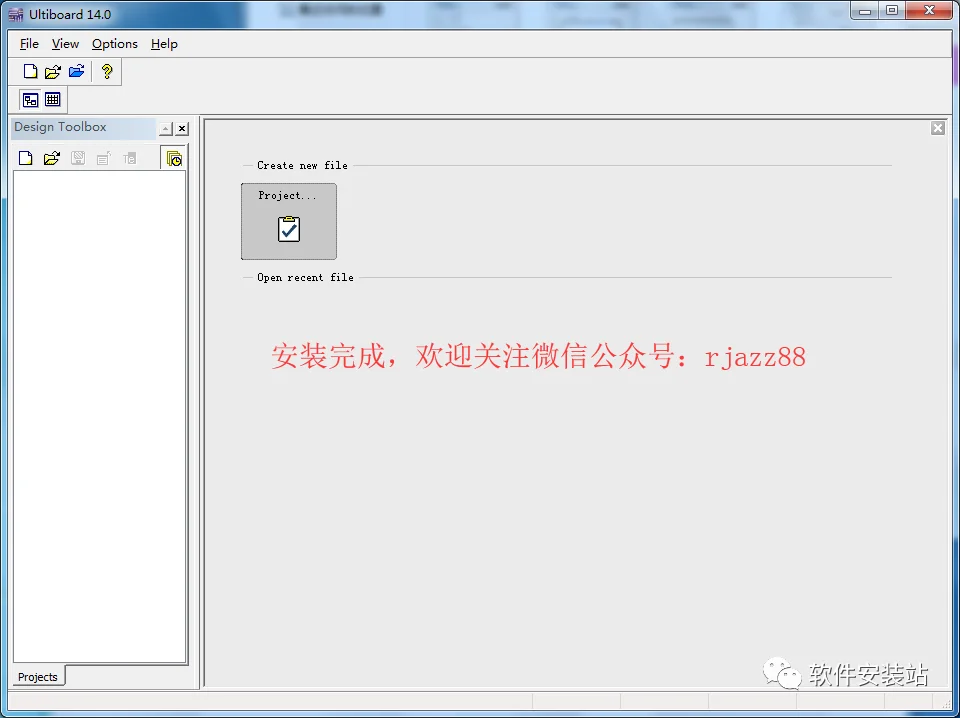Click Open folder icon inside Design Toolbox
The height and width of the screenshot is (718, 960).
[x=52, y=159]
